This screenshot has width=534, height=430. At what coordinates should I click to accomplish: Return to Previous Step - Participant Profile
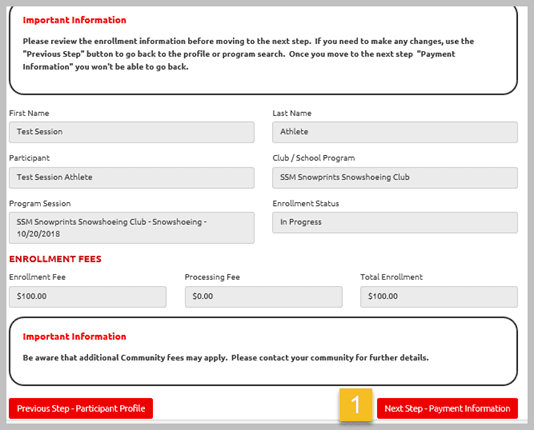pyautogui.click(x=81, y=409)
